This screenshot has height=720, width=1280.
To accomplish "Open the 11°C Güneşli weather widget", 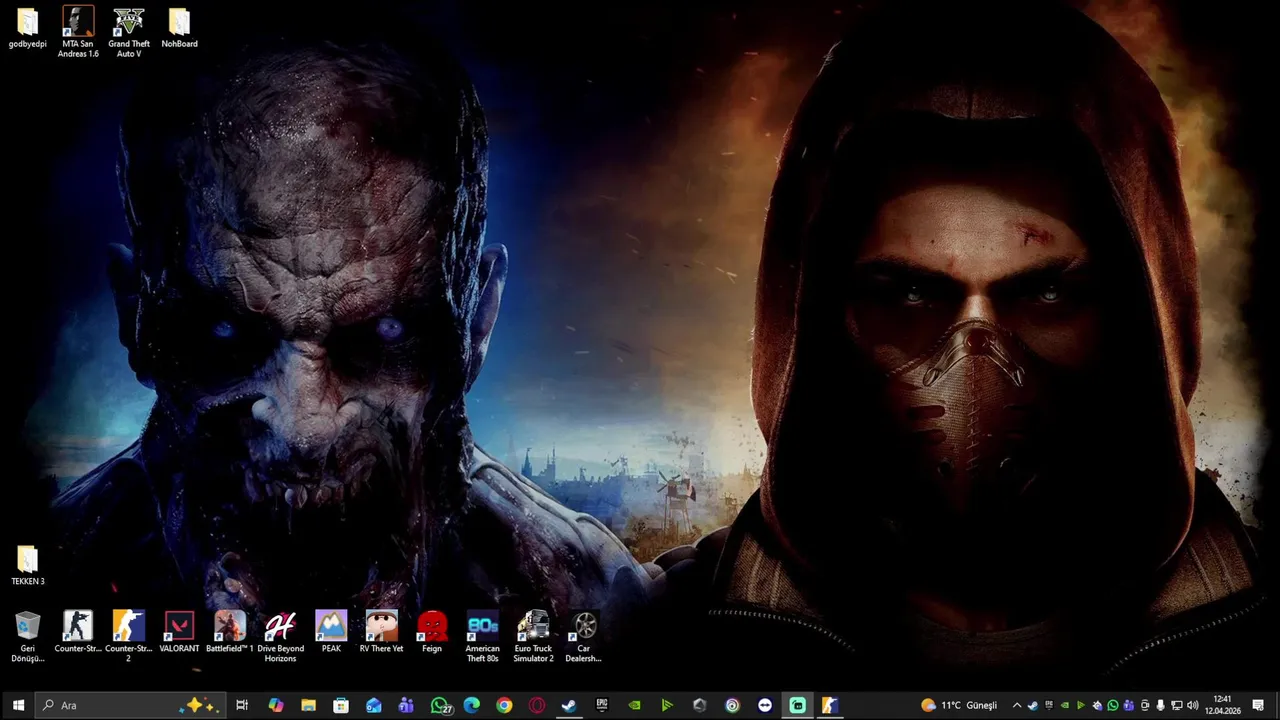I will 959,705.
